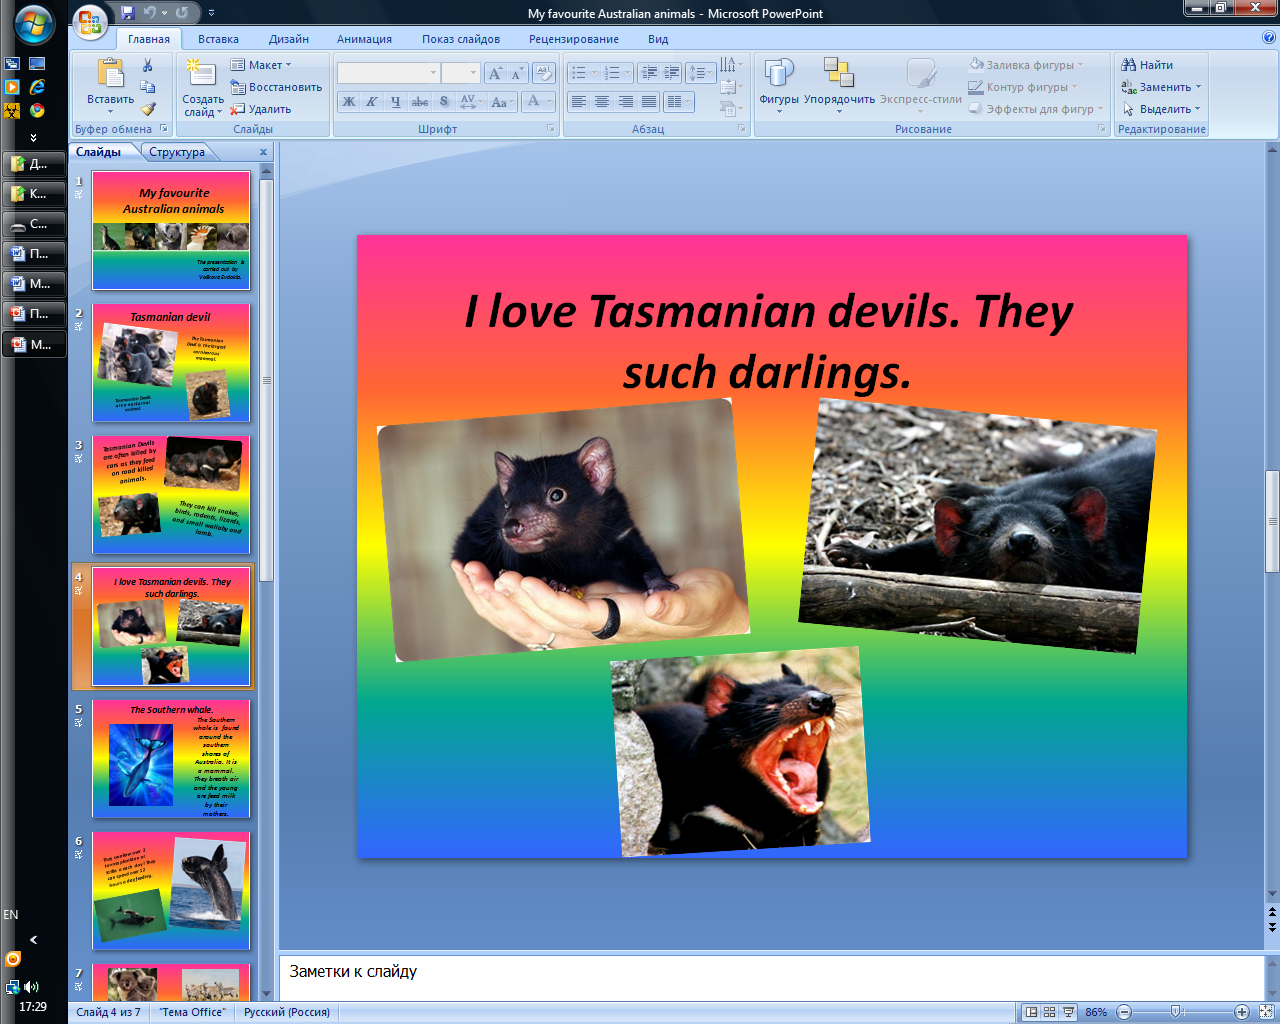Image resolution: width=1280 pixels, height=1024 pixels.
Task: Click the Заметки к слайду notes field
Action: (x=772, y=978)
